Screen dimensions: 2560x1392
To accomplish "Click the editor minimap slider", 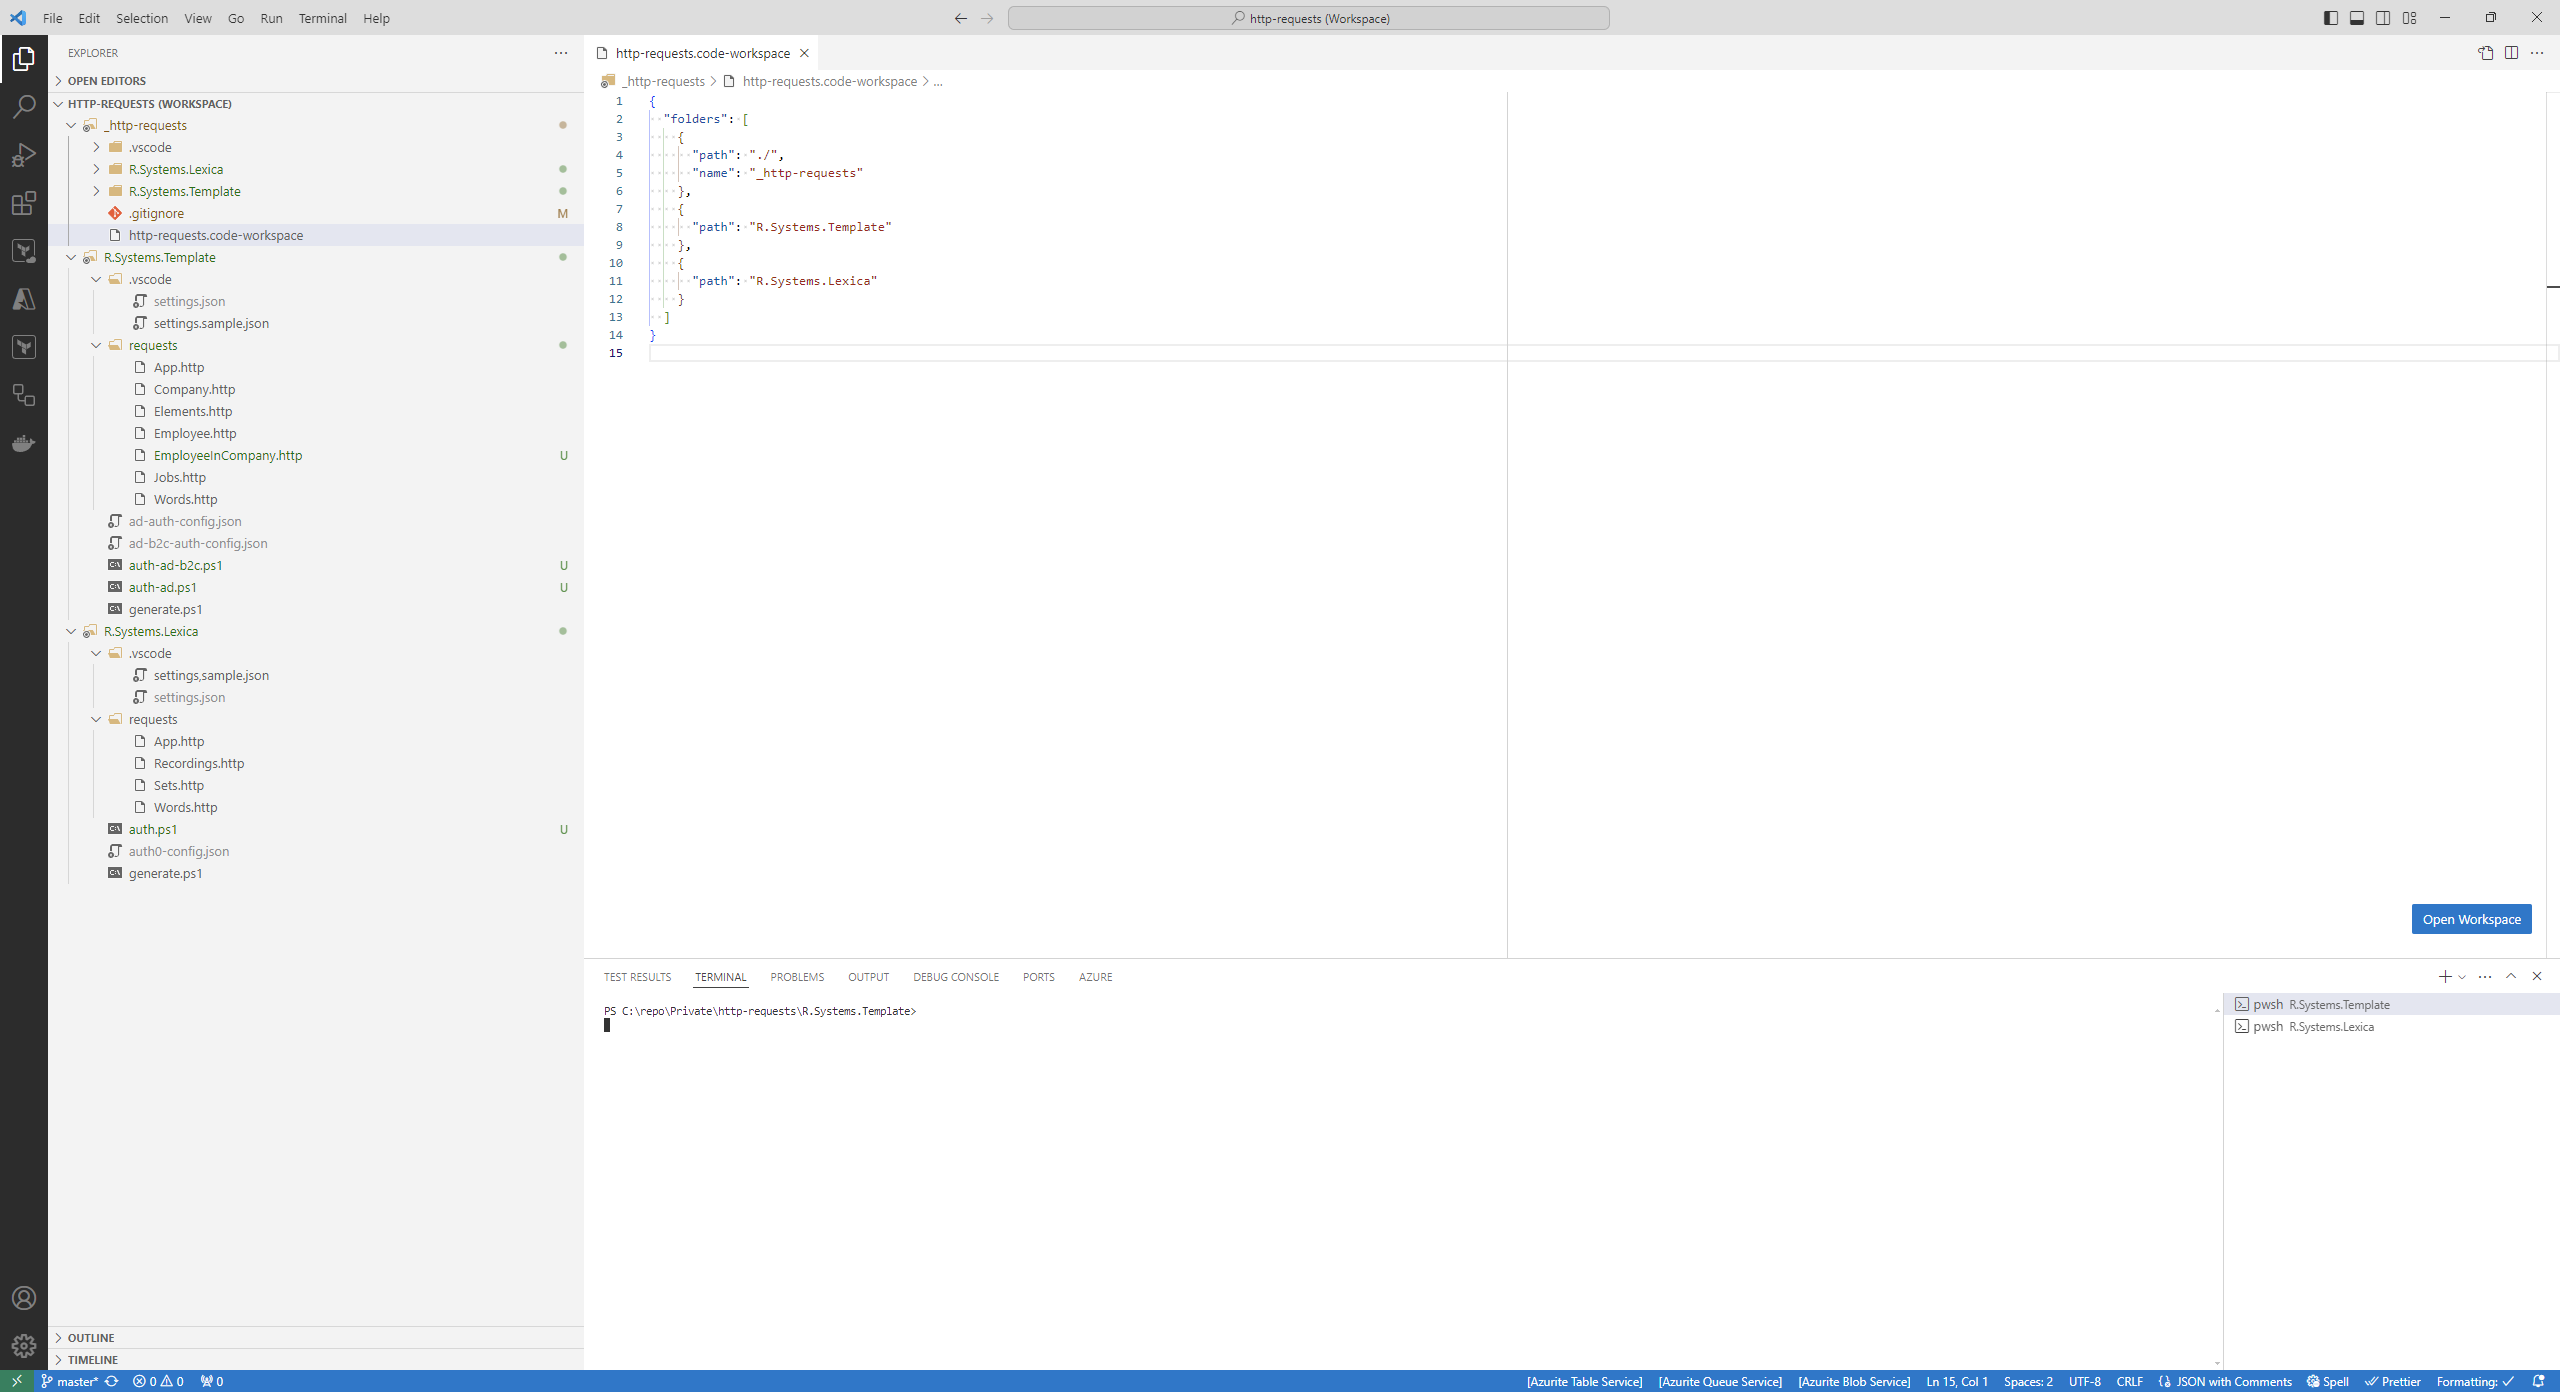I will click(x=2552, y=200).
